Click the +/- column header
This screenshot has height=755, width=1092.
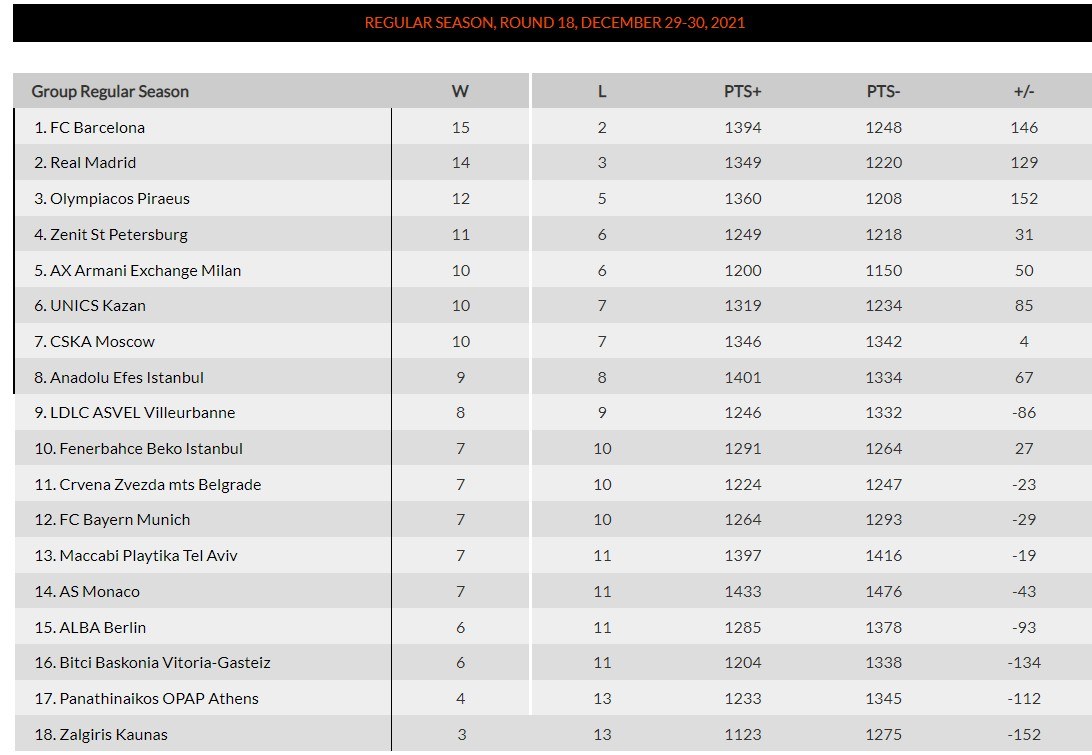click(1024, 91)
